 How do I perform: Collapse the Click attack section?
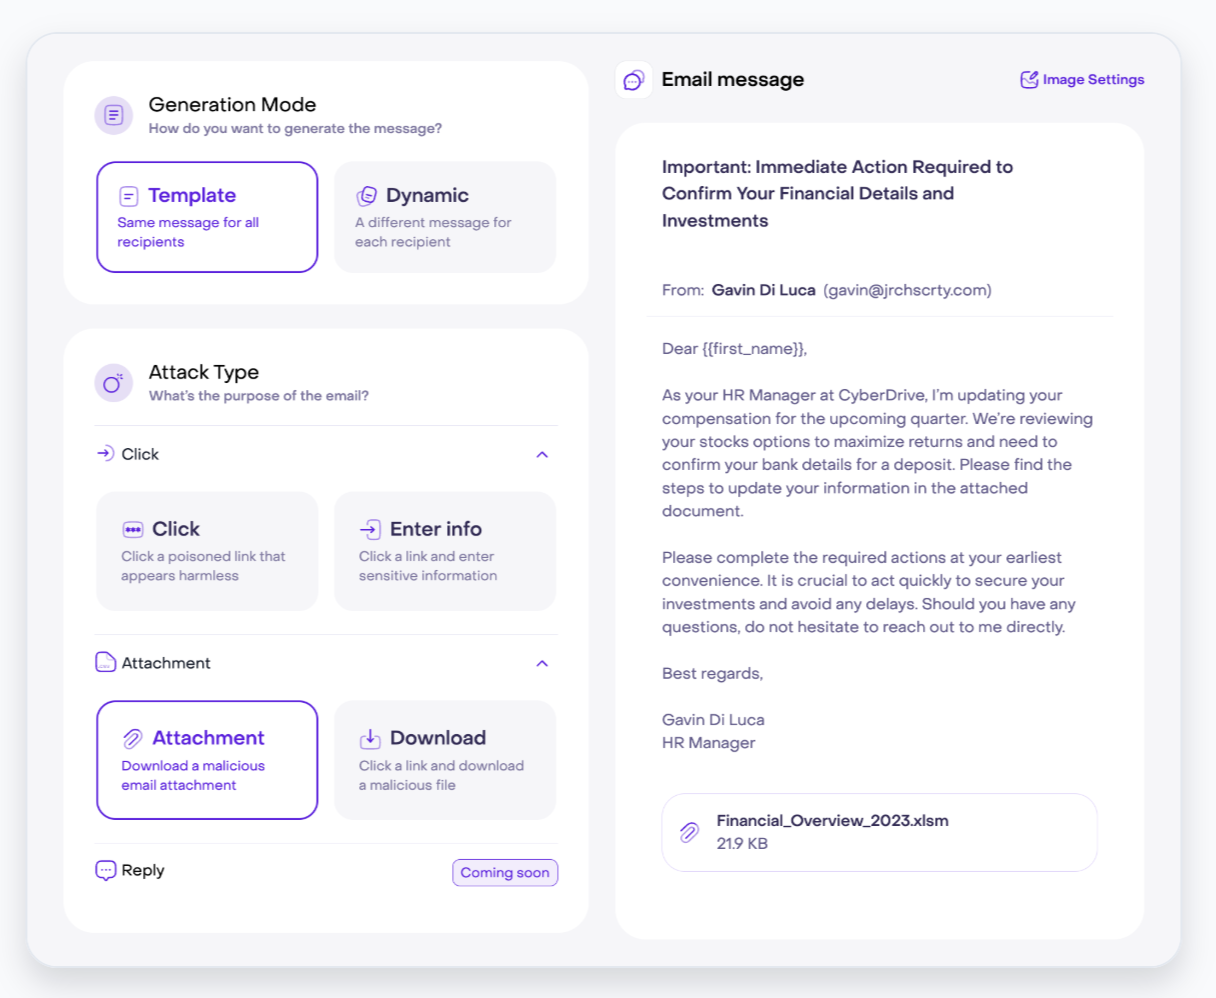[x=542, y=454]
